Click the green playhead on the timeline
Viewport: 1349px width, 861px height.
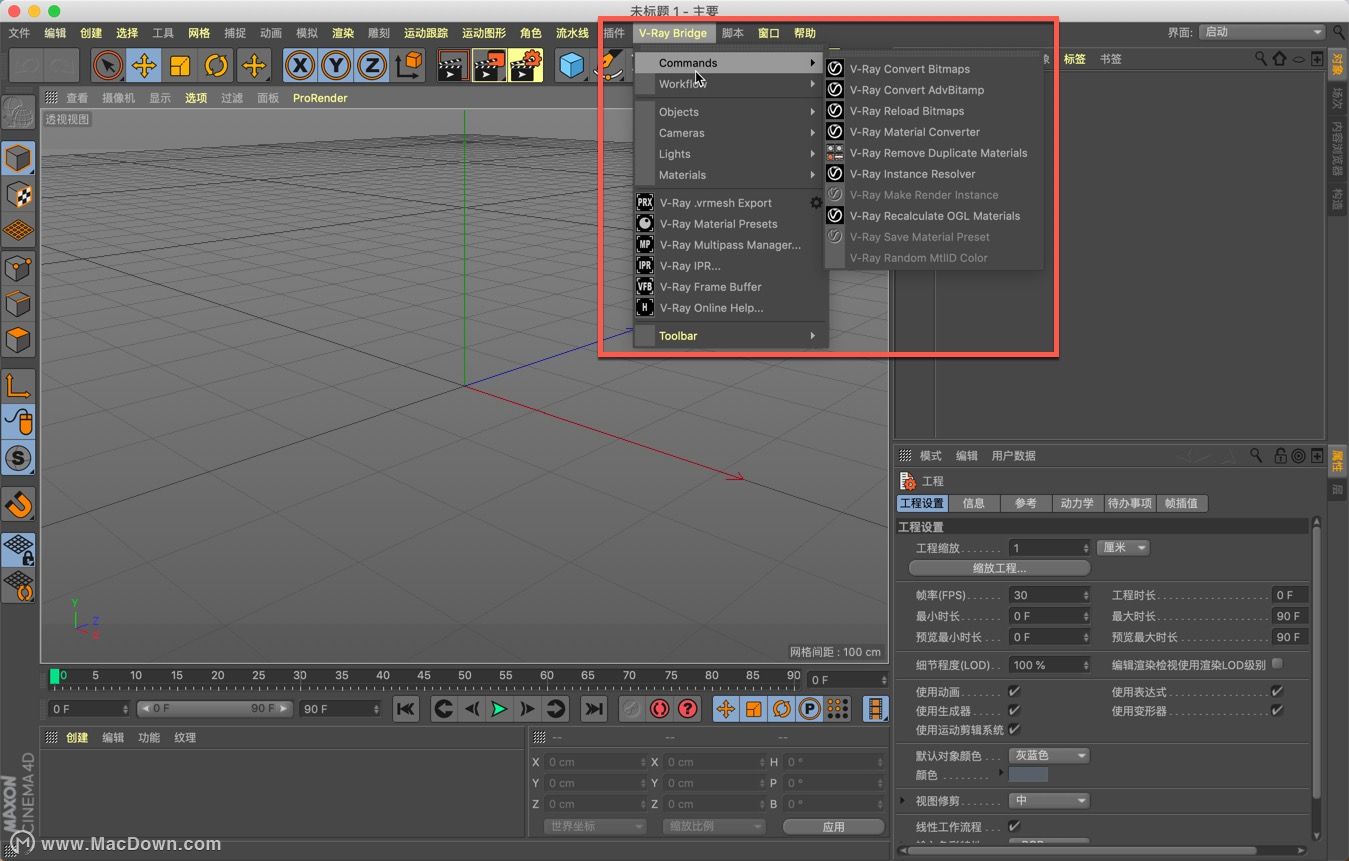54,676
